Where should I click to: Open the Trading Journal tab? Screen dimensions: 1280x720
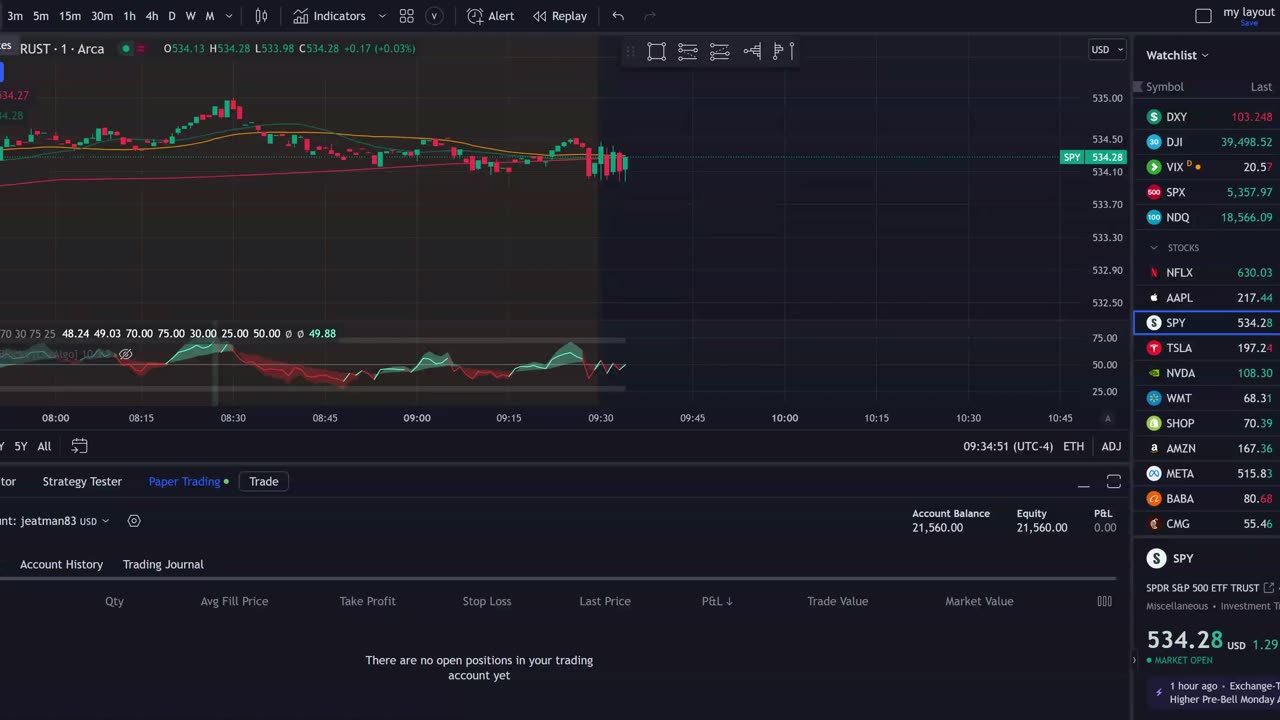coord(163,564)
